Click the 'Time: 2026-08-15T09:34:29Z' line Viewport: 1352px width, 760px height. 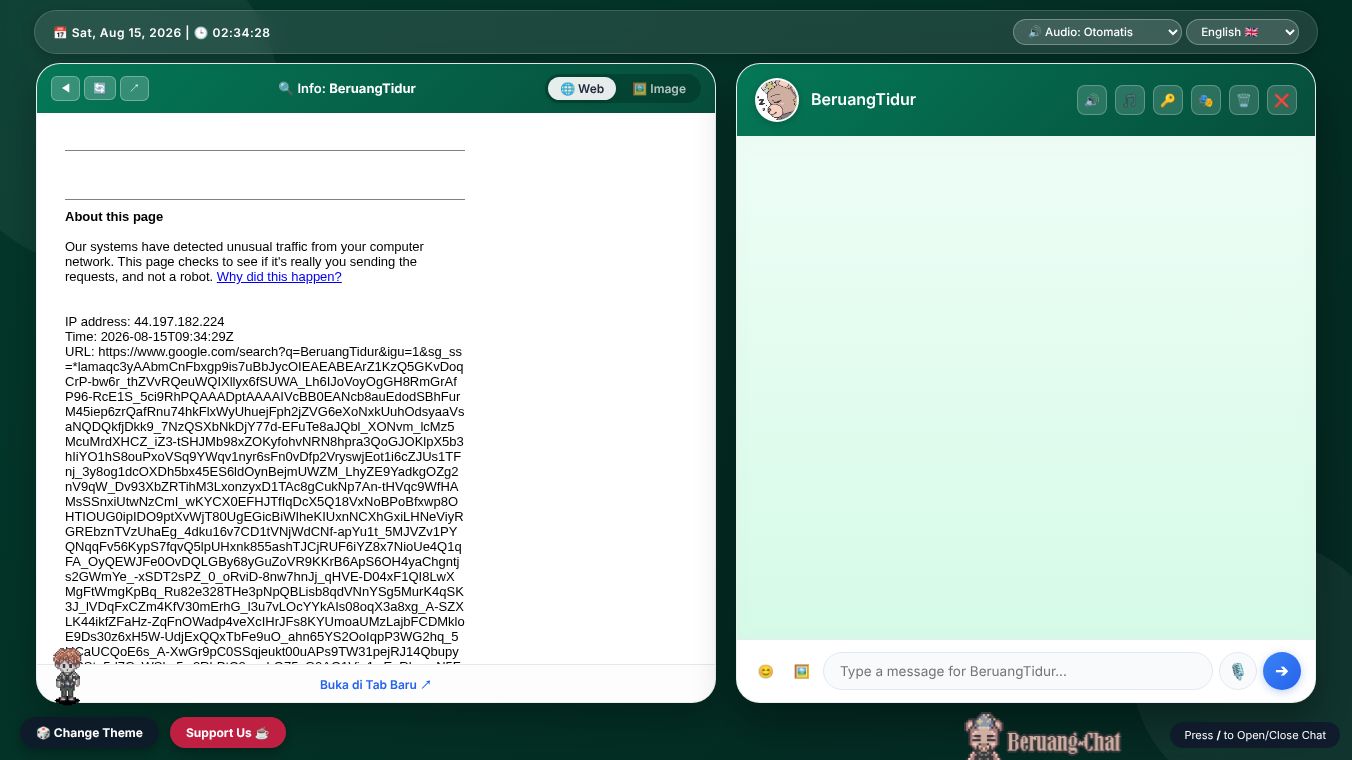point(149,337)
